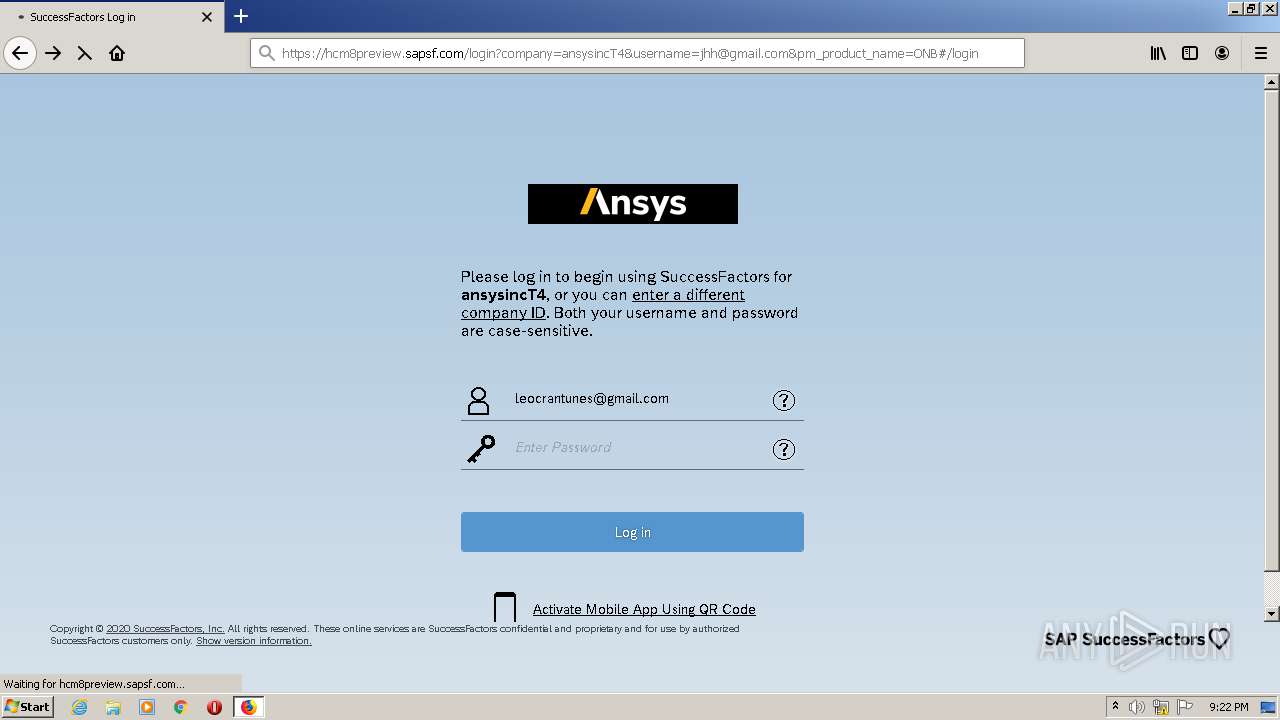
Task: Click the mobile phone icon
Action: click(505, 608)
